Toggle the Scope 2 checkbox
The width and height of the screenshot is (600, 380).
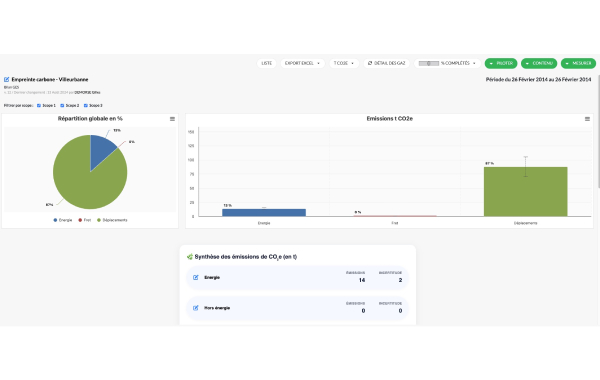pyautogui.click(x=62, y=105)
